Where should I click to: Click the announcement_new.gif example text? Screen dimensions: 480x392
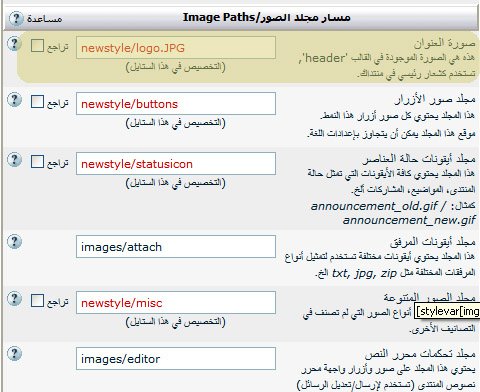(x=409, y=220)
